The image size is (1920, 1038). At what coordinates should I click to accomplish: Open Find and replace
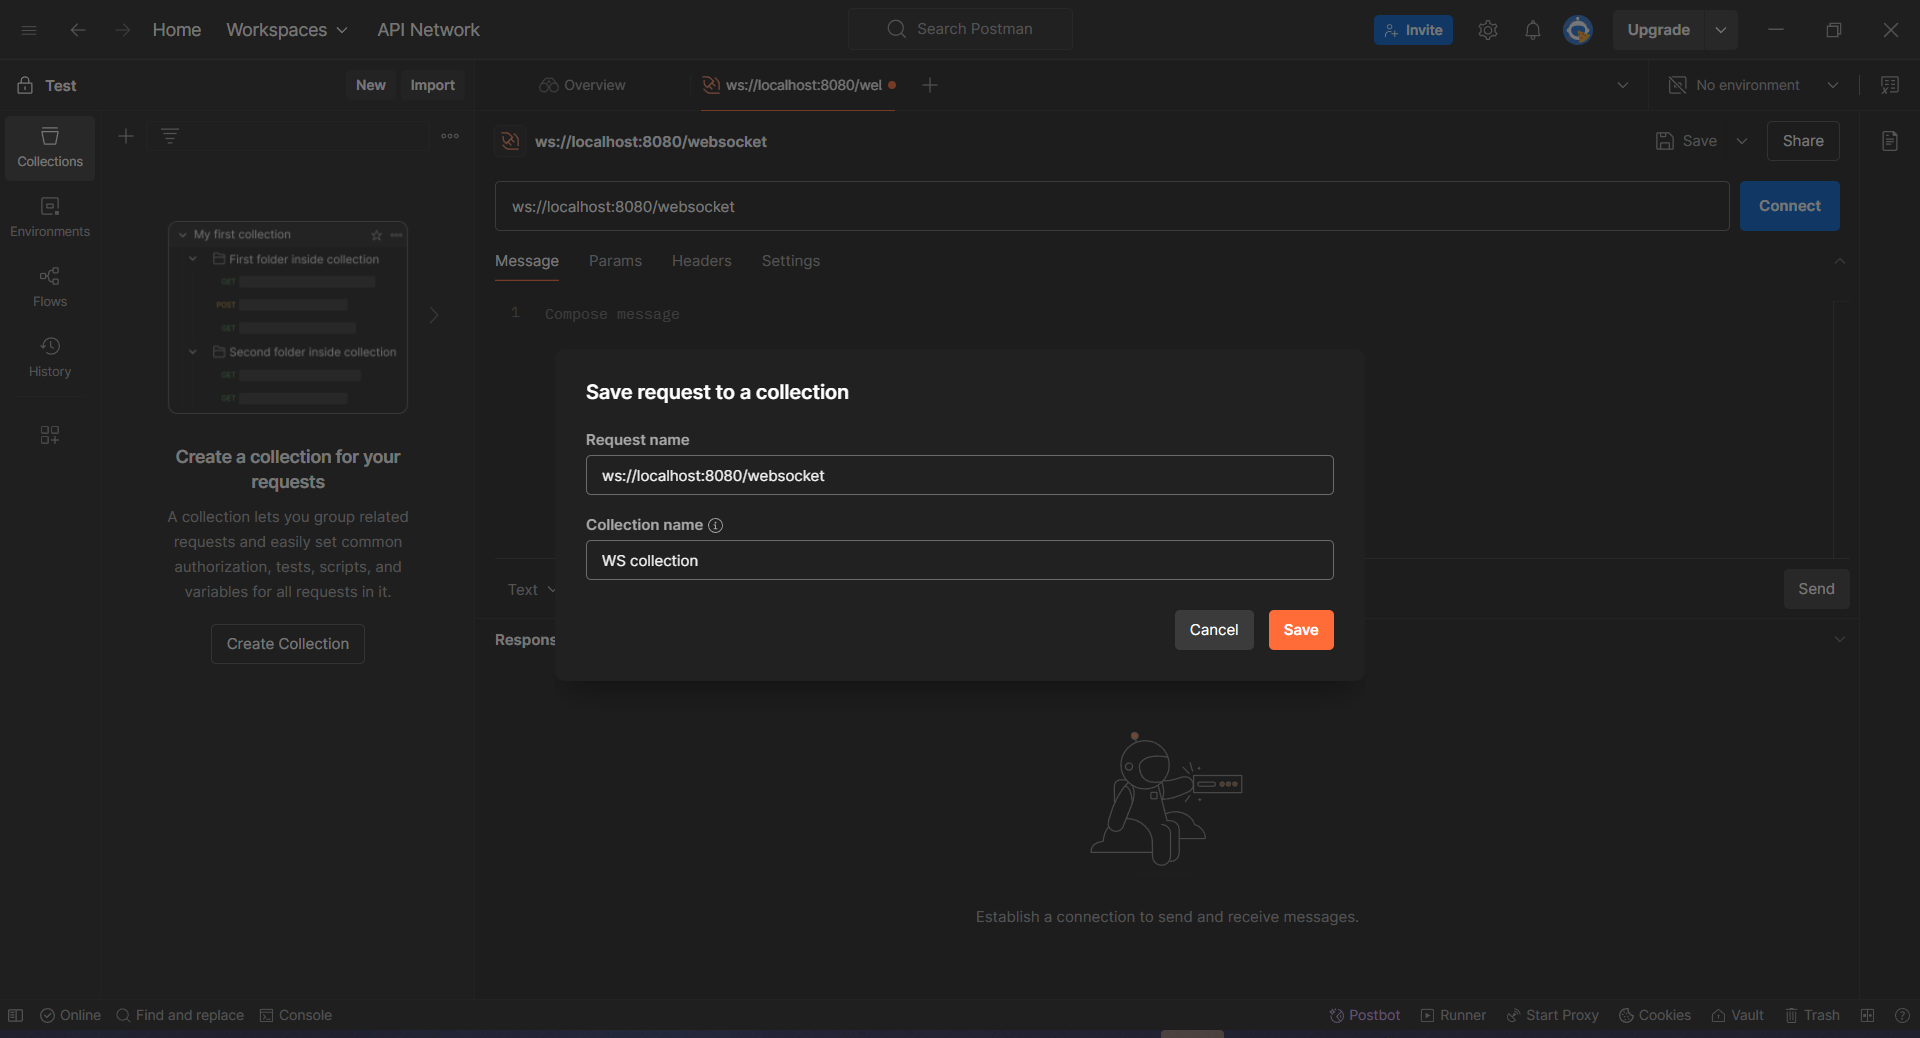[180, 1015]
